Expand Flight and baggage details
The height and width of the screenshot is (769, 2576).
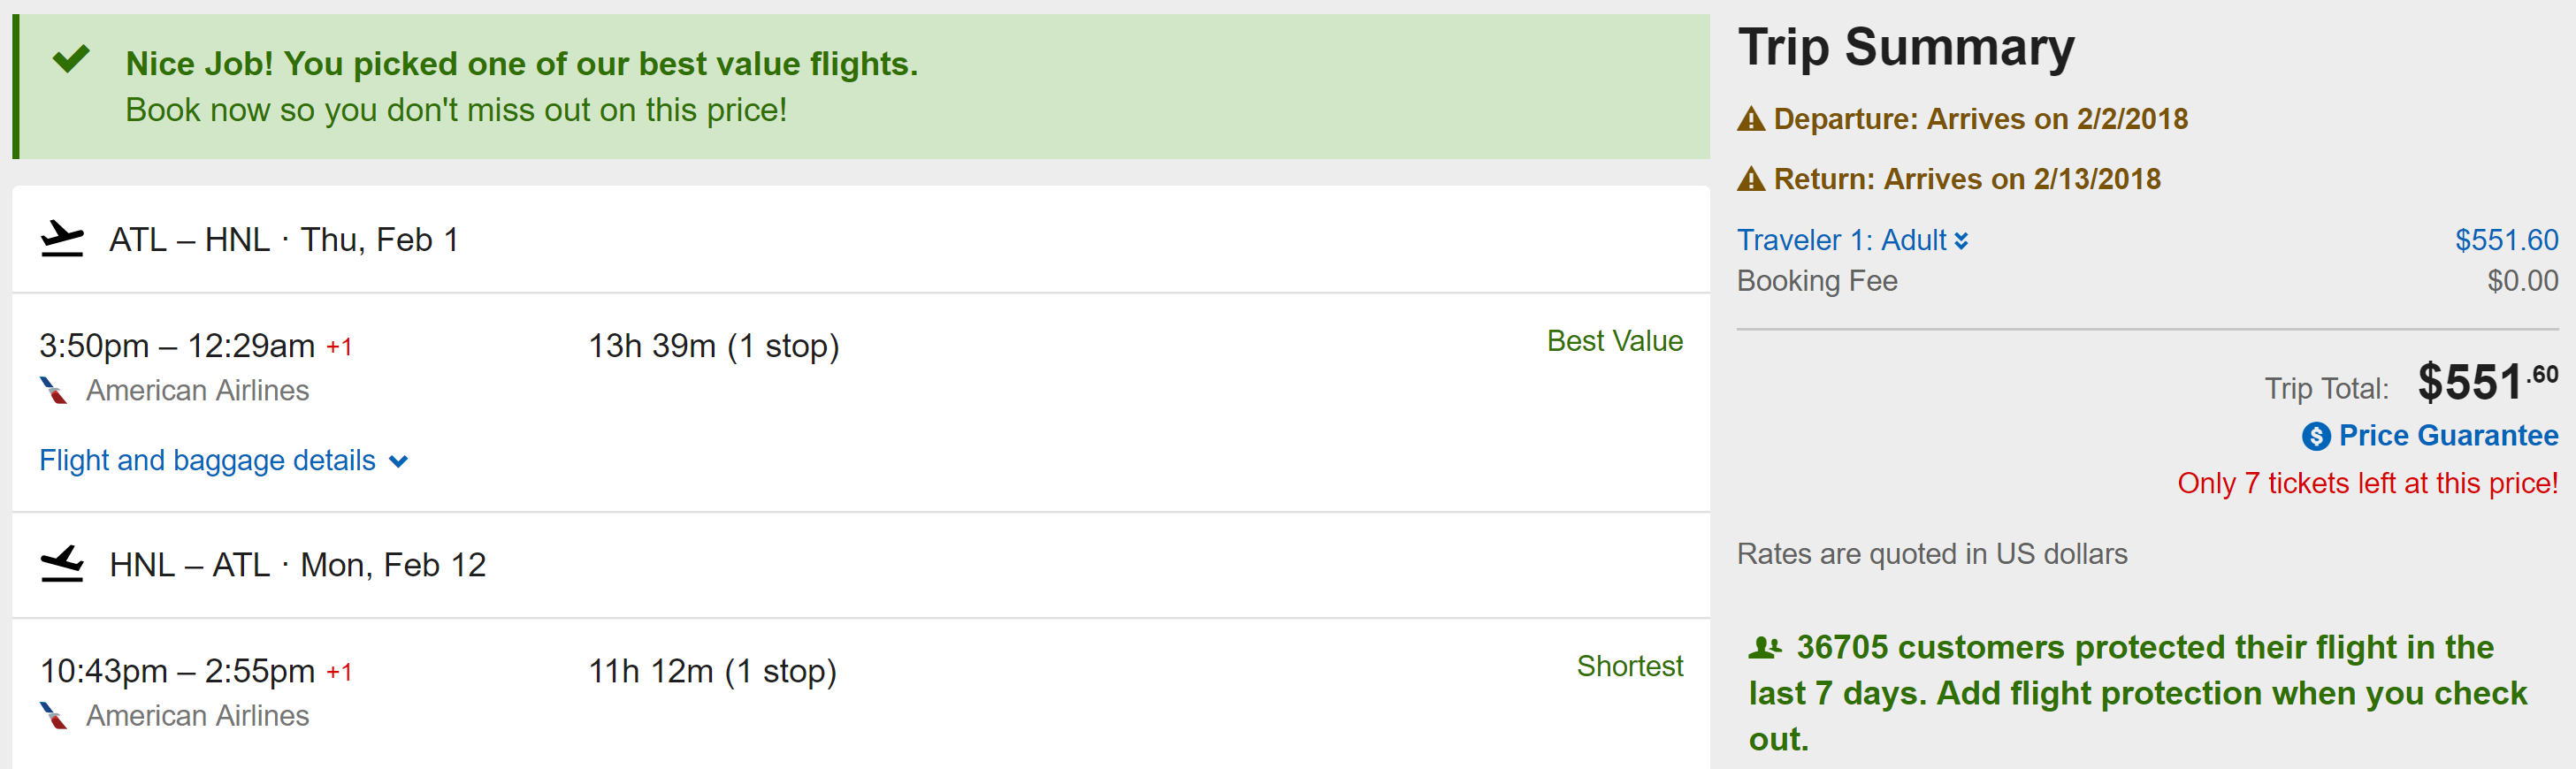[208, 460]
